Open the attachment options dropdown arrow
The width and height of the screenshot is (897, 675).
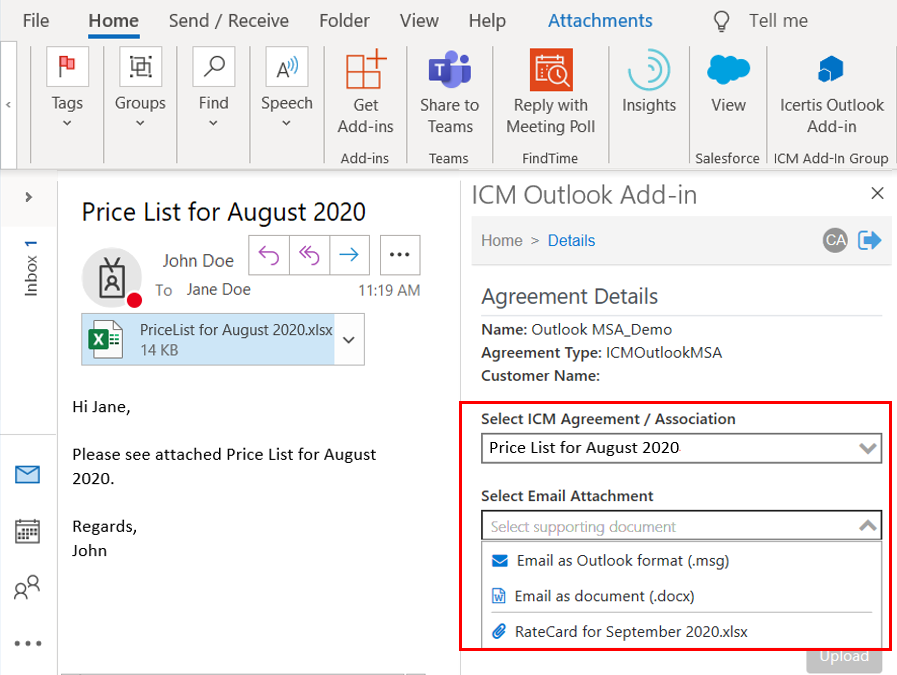click(x=348, y=340)
